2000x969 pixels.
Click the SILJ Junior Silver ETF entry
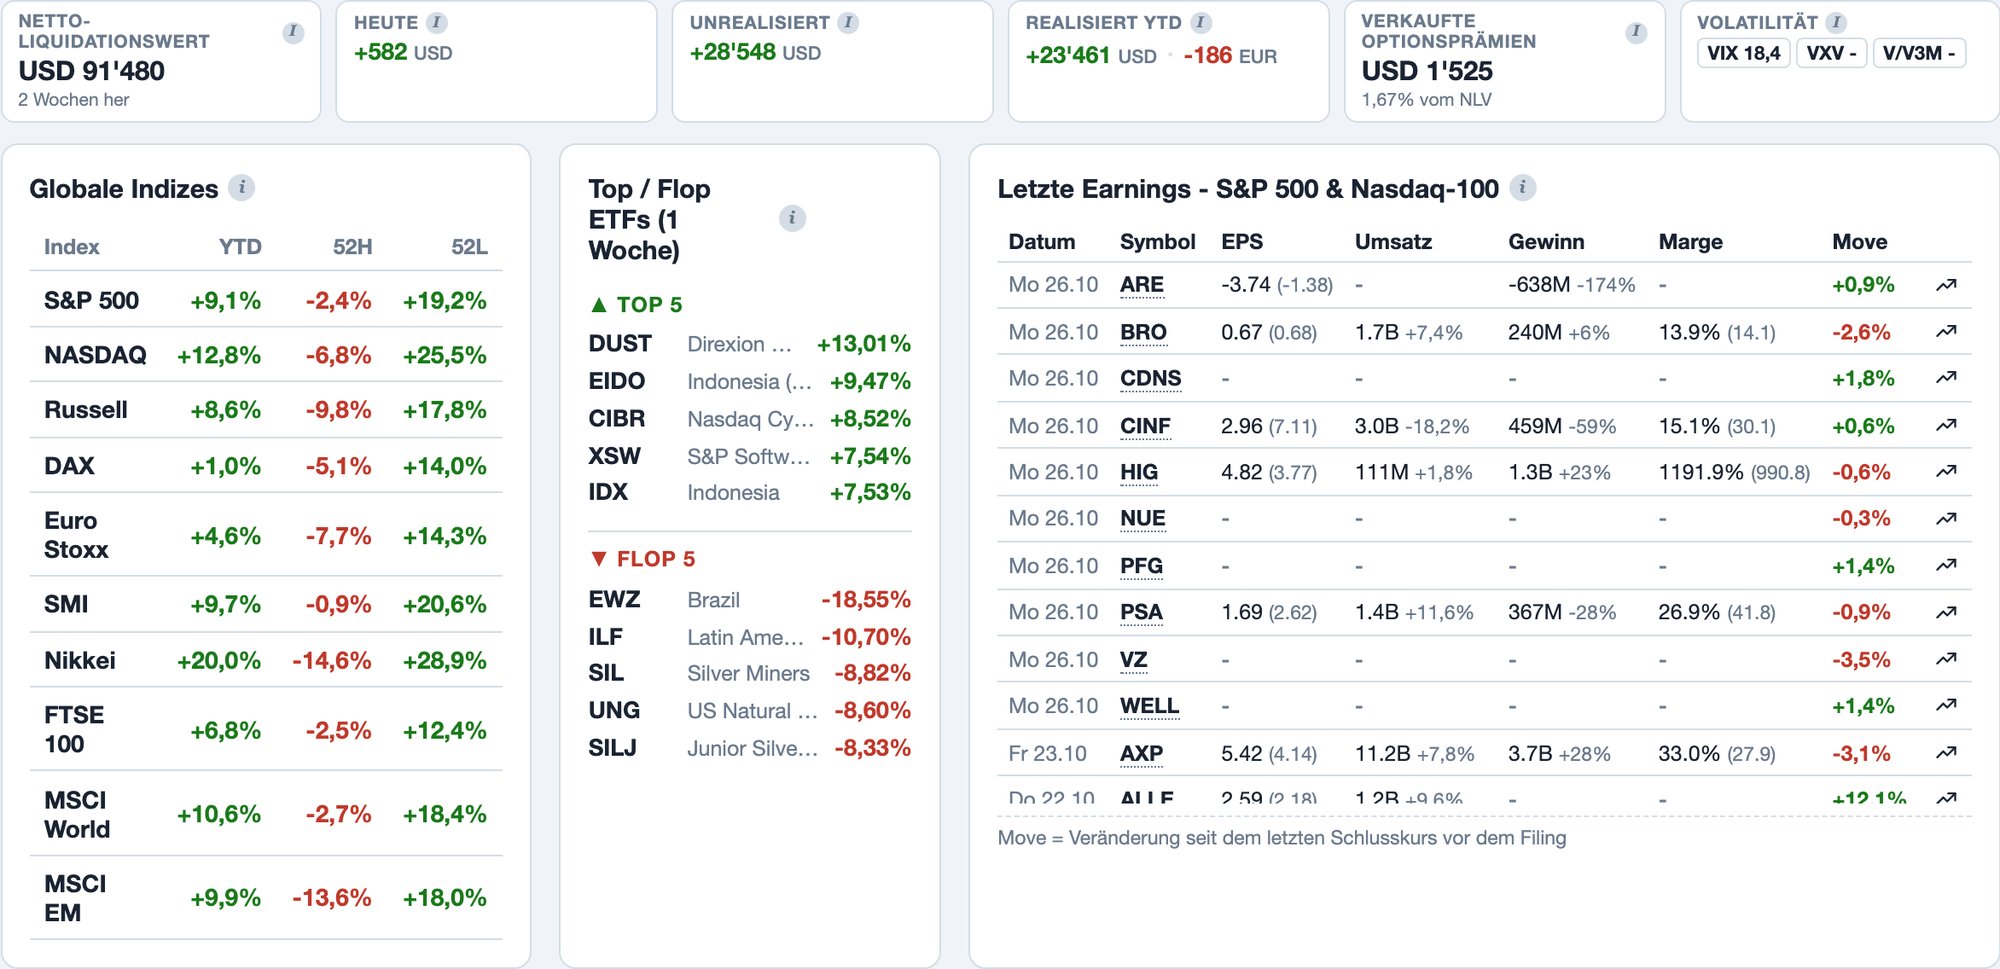pos(750,748)
